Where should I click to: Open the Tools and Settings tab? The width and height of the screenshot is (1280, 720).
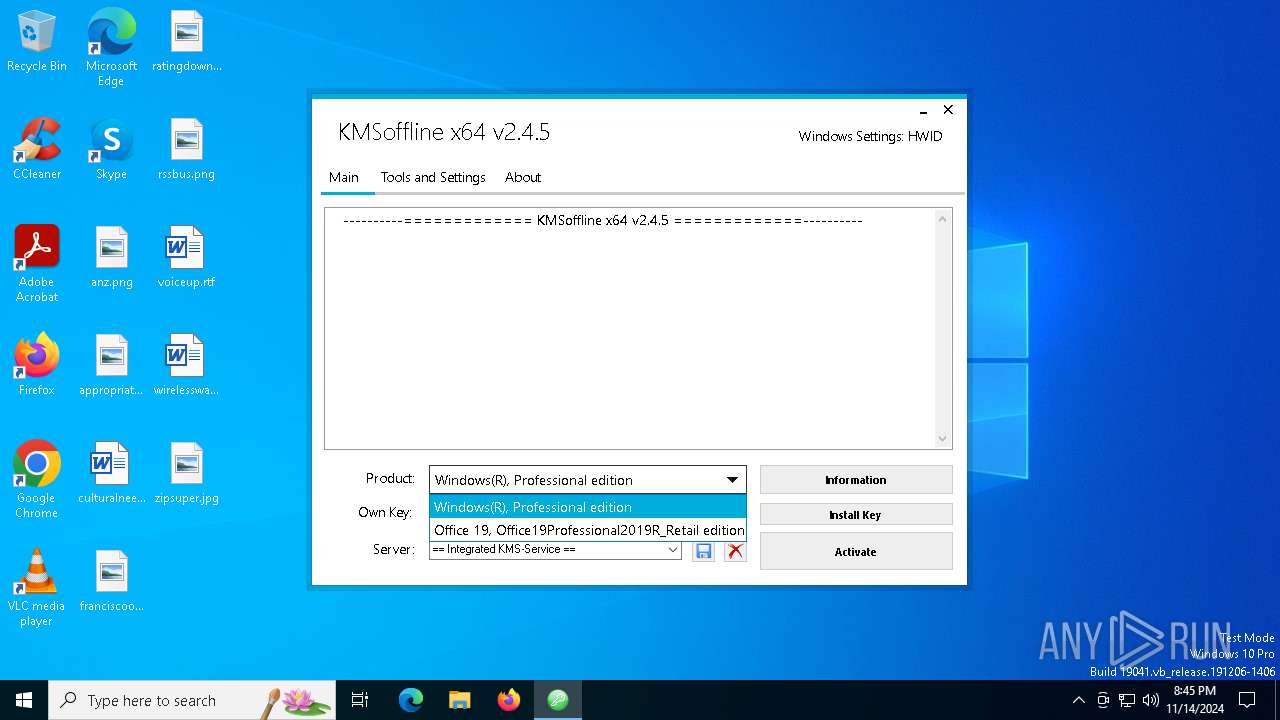point(433,177)
